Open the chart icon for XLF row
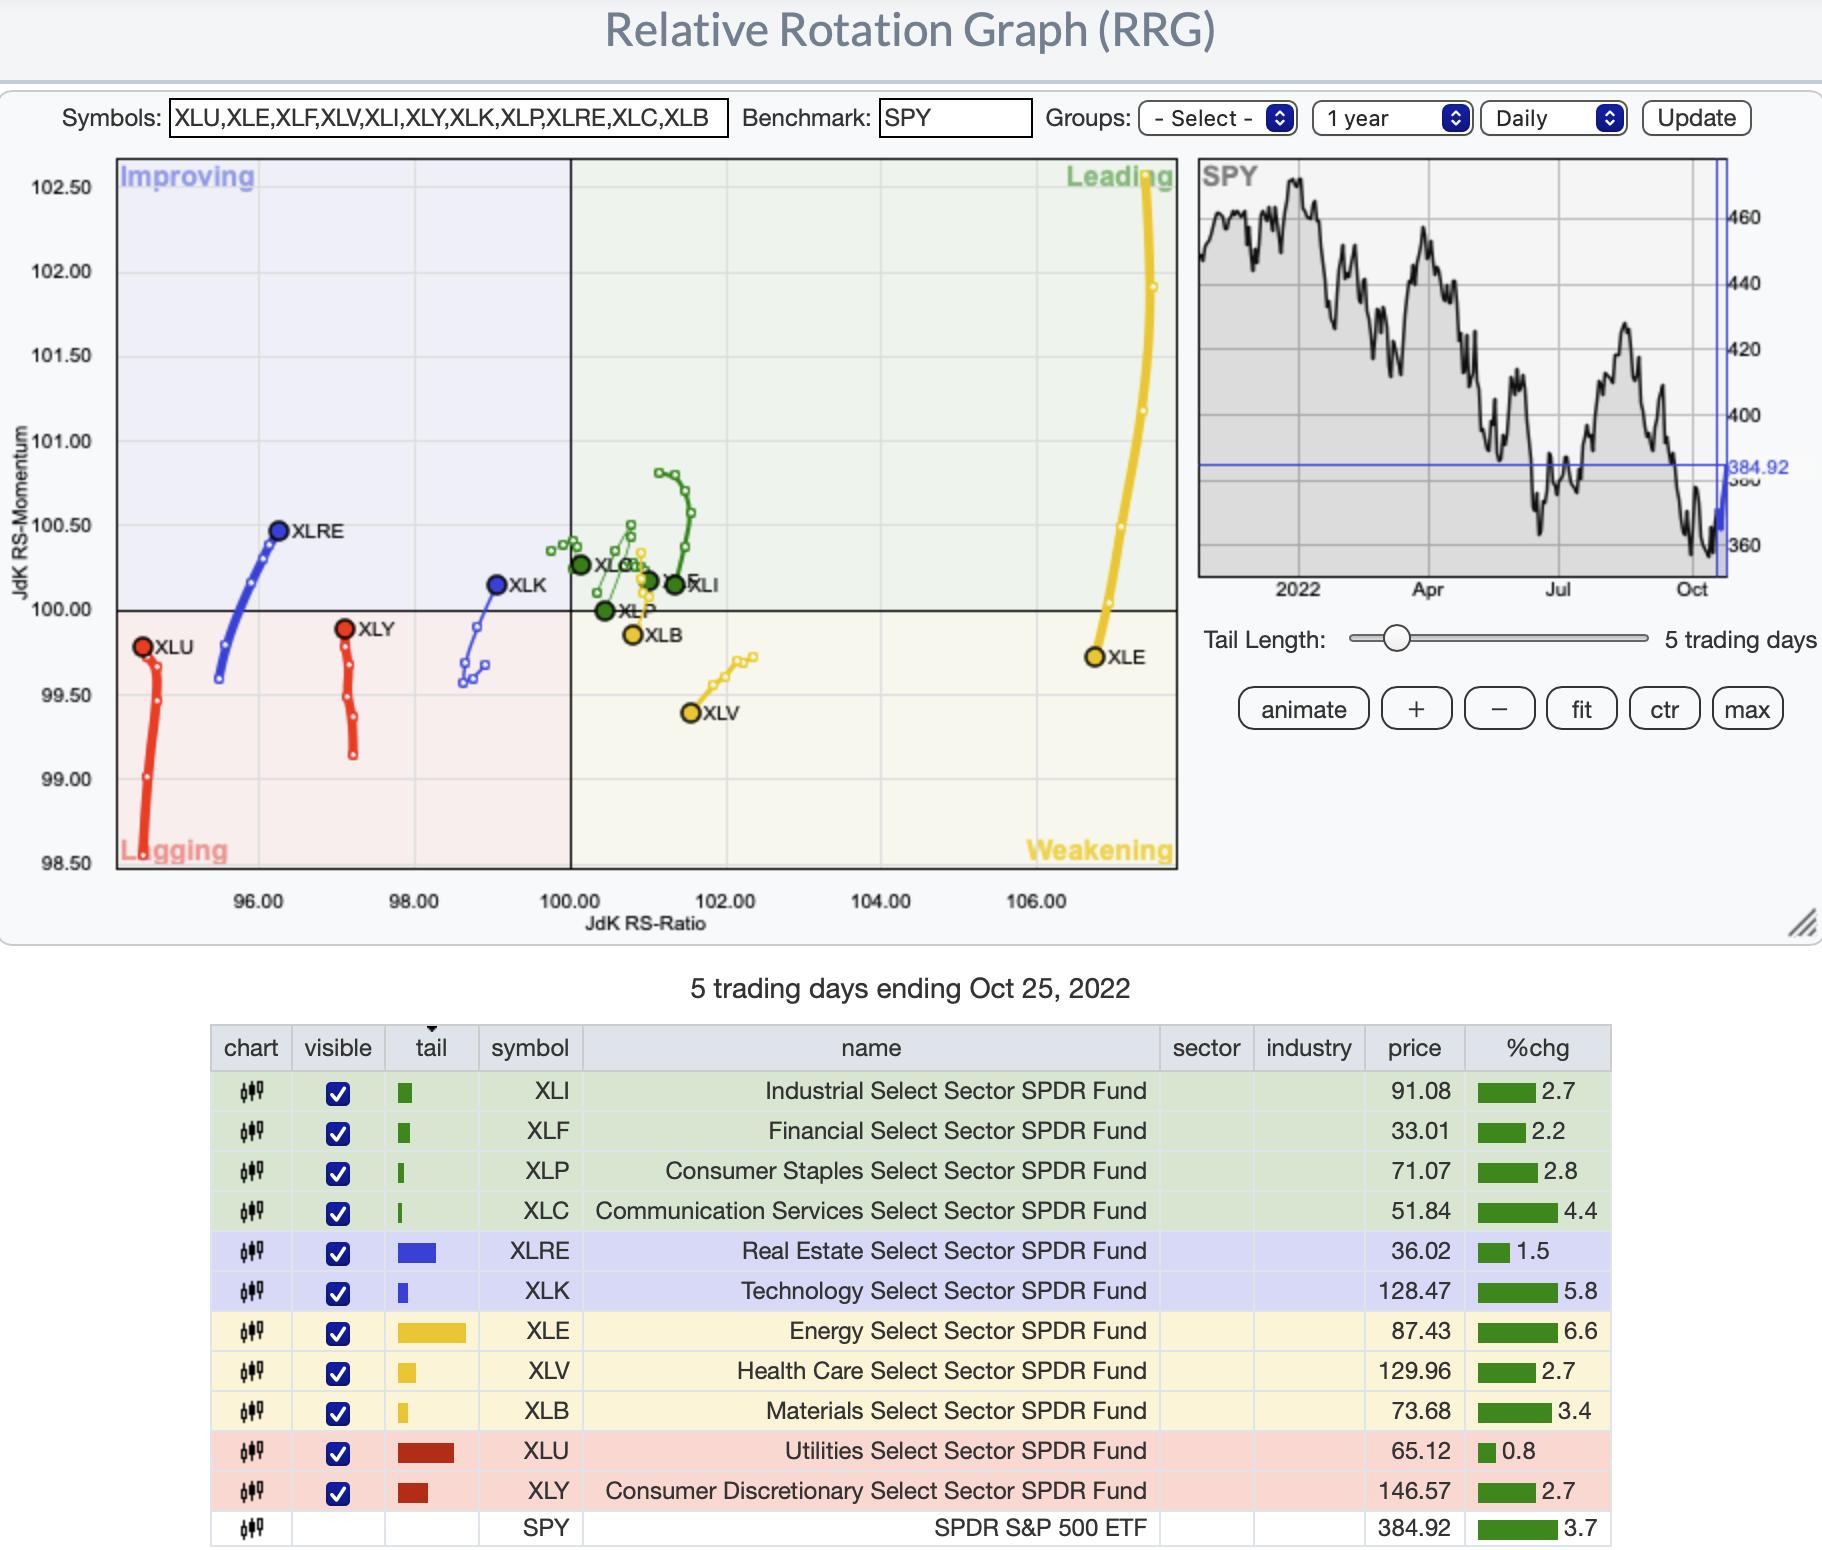Viewport: 1822px width, 1550px height. tap(251, 1132)
